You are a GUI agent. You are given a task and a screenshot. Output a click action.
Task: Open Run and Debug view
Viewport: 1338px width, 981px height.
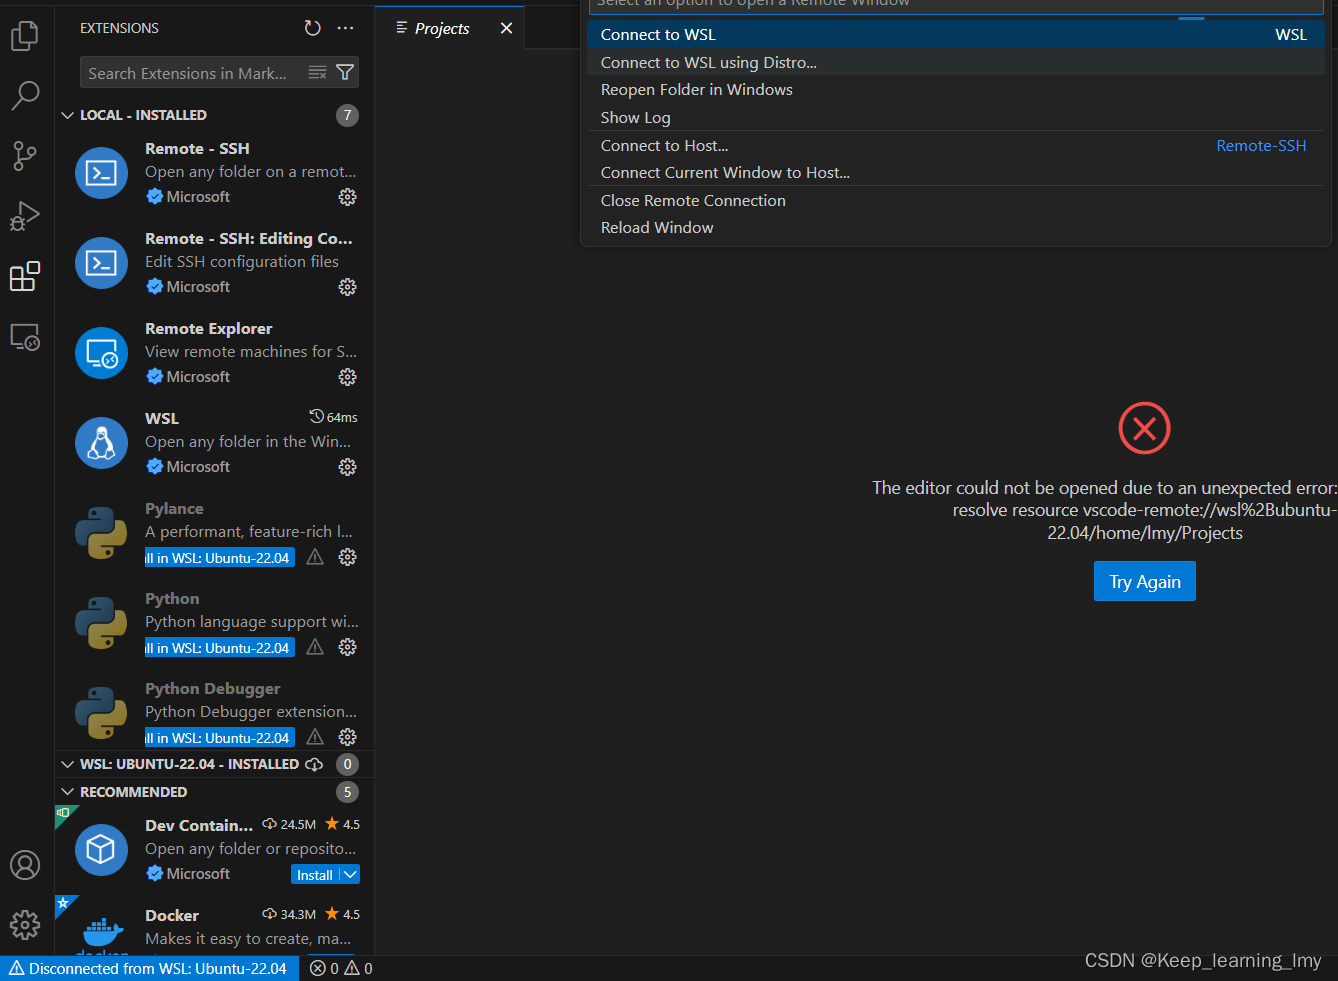pos(25,216)
